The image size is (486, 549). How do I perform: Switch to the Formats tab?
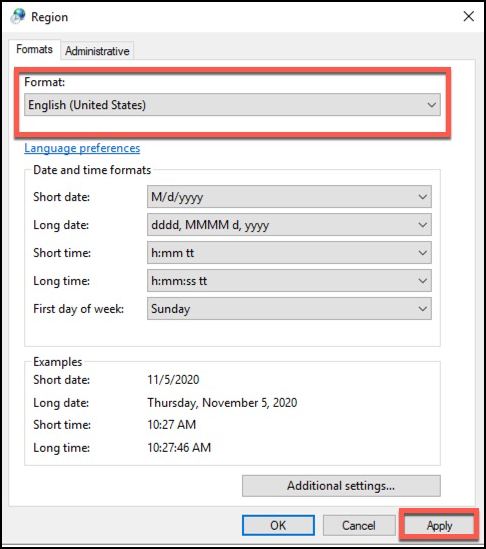(34, 49)
